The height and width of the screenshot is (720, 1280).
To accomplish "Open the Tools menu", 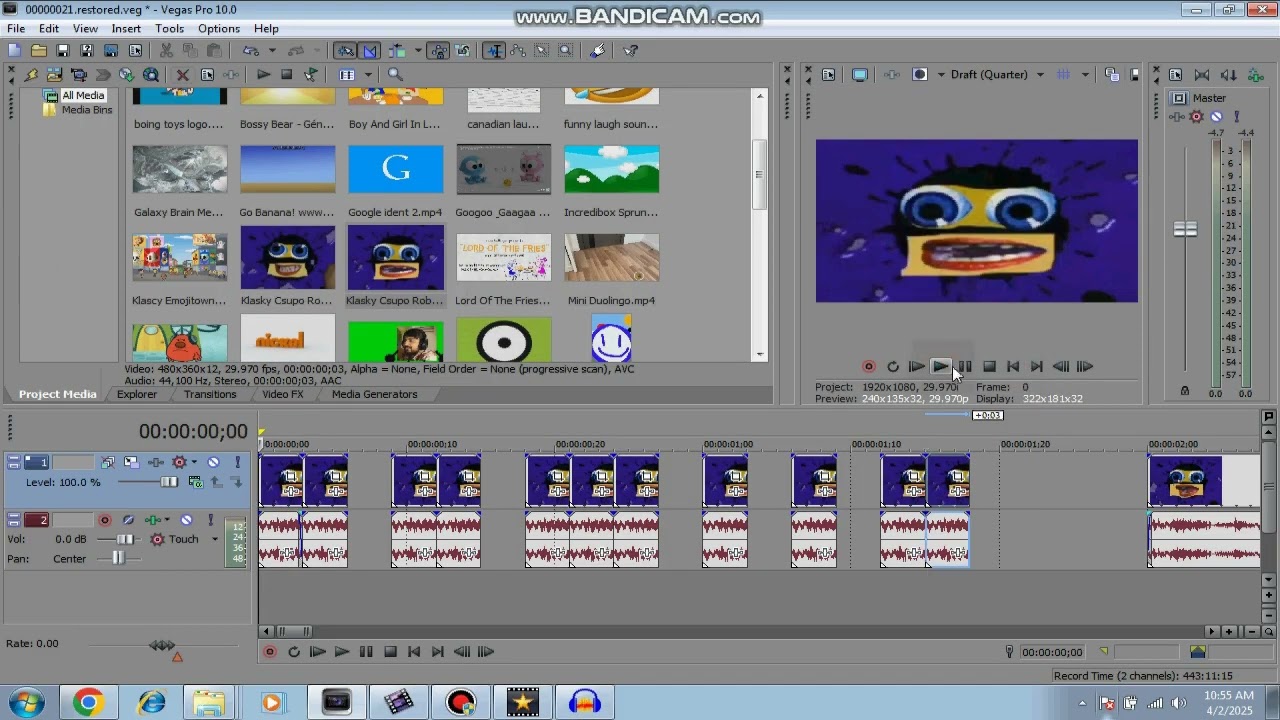I will (x=169, y=28).
